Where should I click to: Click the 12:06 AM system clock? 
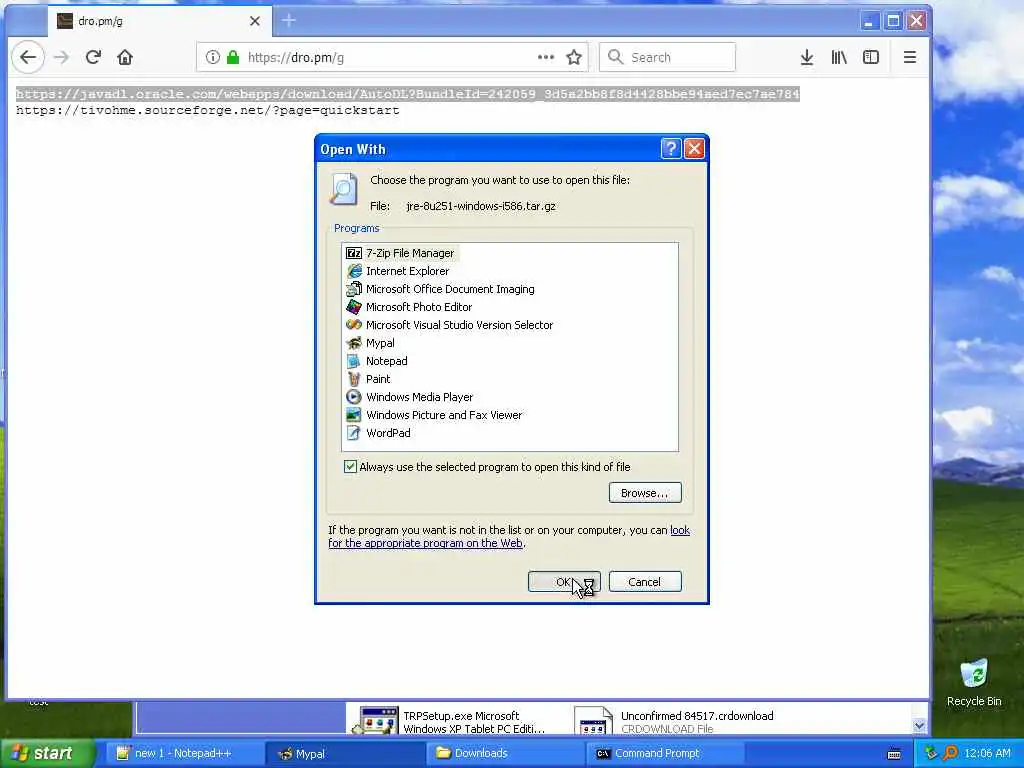987,753
